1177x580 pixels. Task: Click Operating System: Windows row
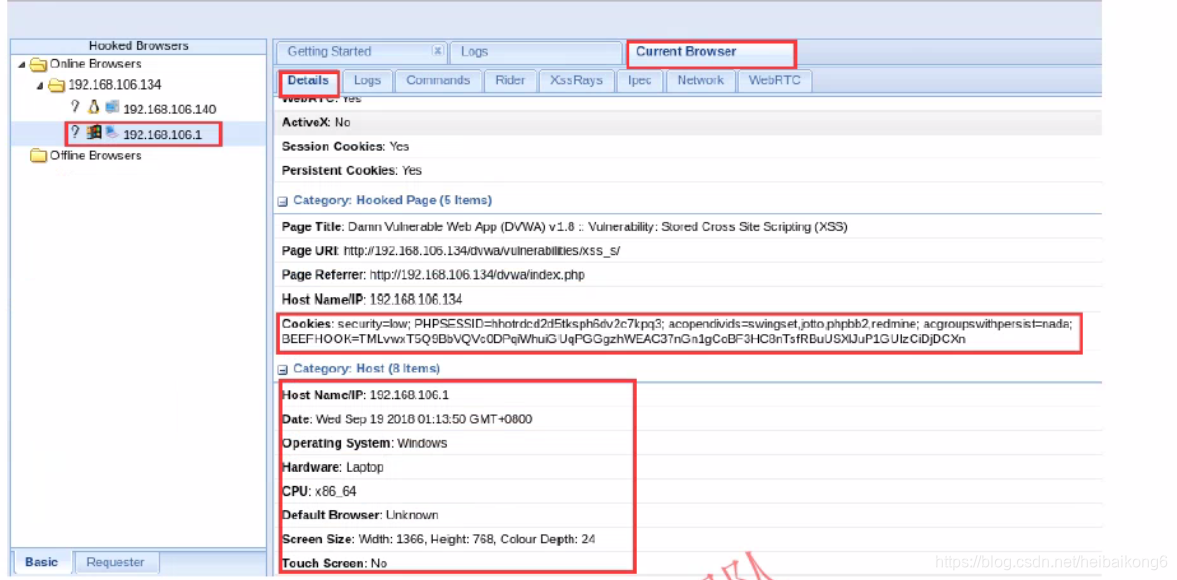(x=688, y=443)
